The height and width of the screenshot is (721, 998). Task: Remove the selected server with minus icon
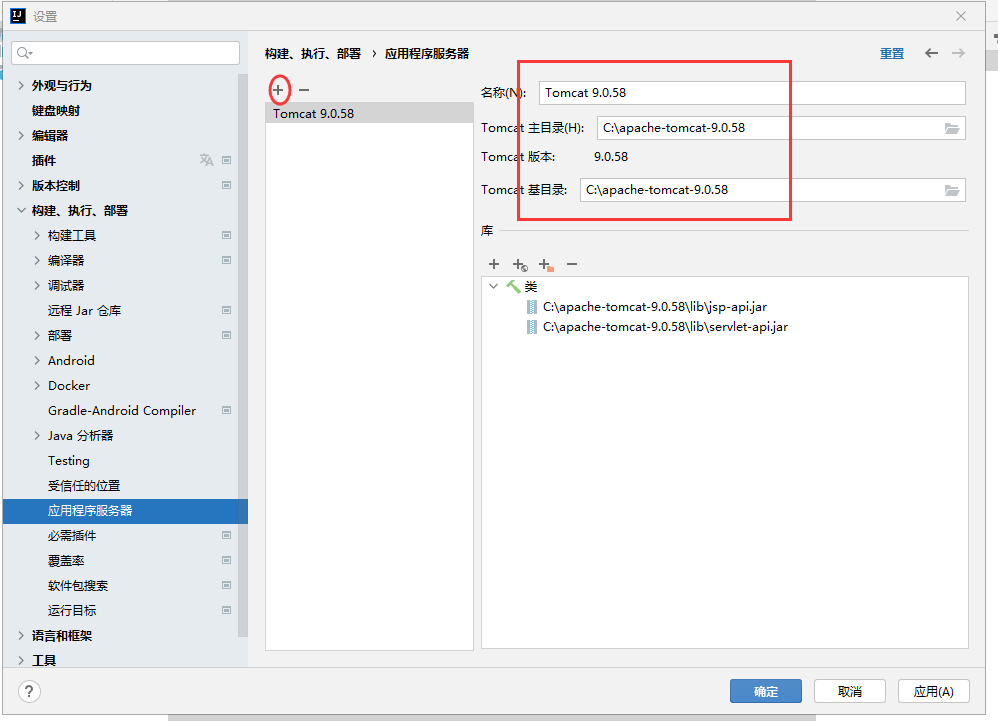tap(304, 90)
